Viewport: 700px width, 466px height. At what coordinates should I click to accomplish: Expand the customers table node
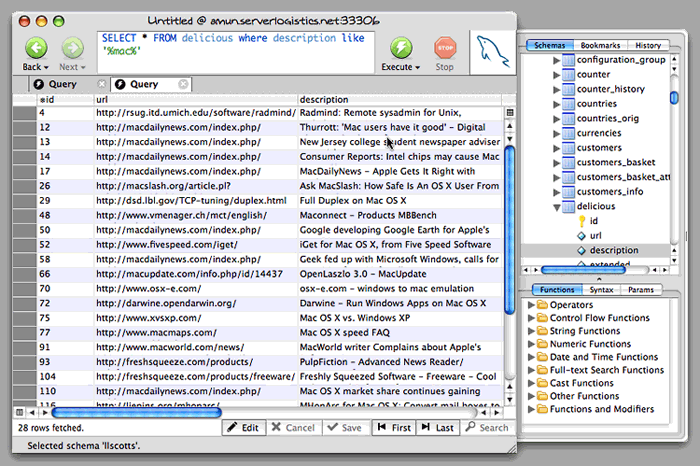click(556, 148)
